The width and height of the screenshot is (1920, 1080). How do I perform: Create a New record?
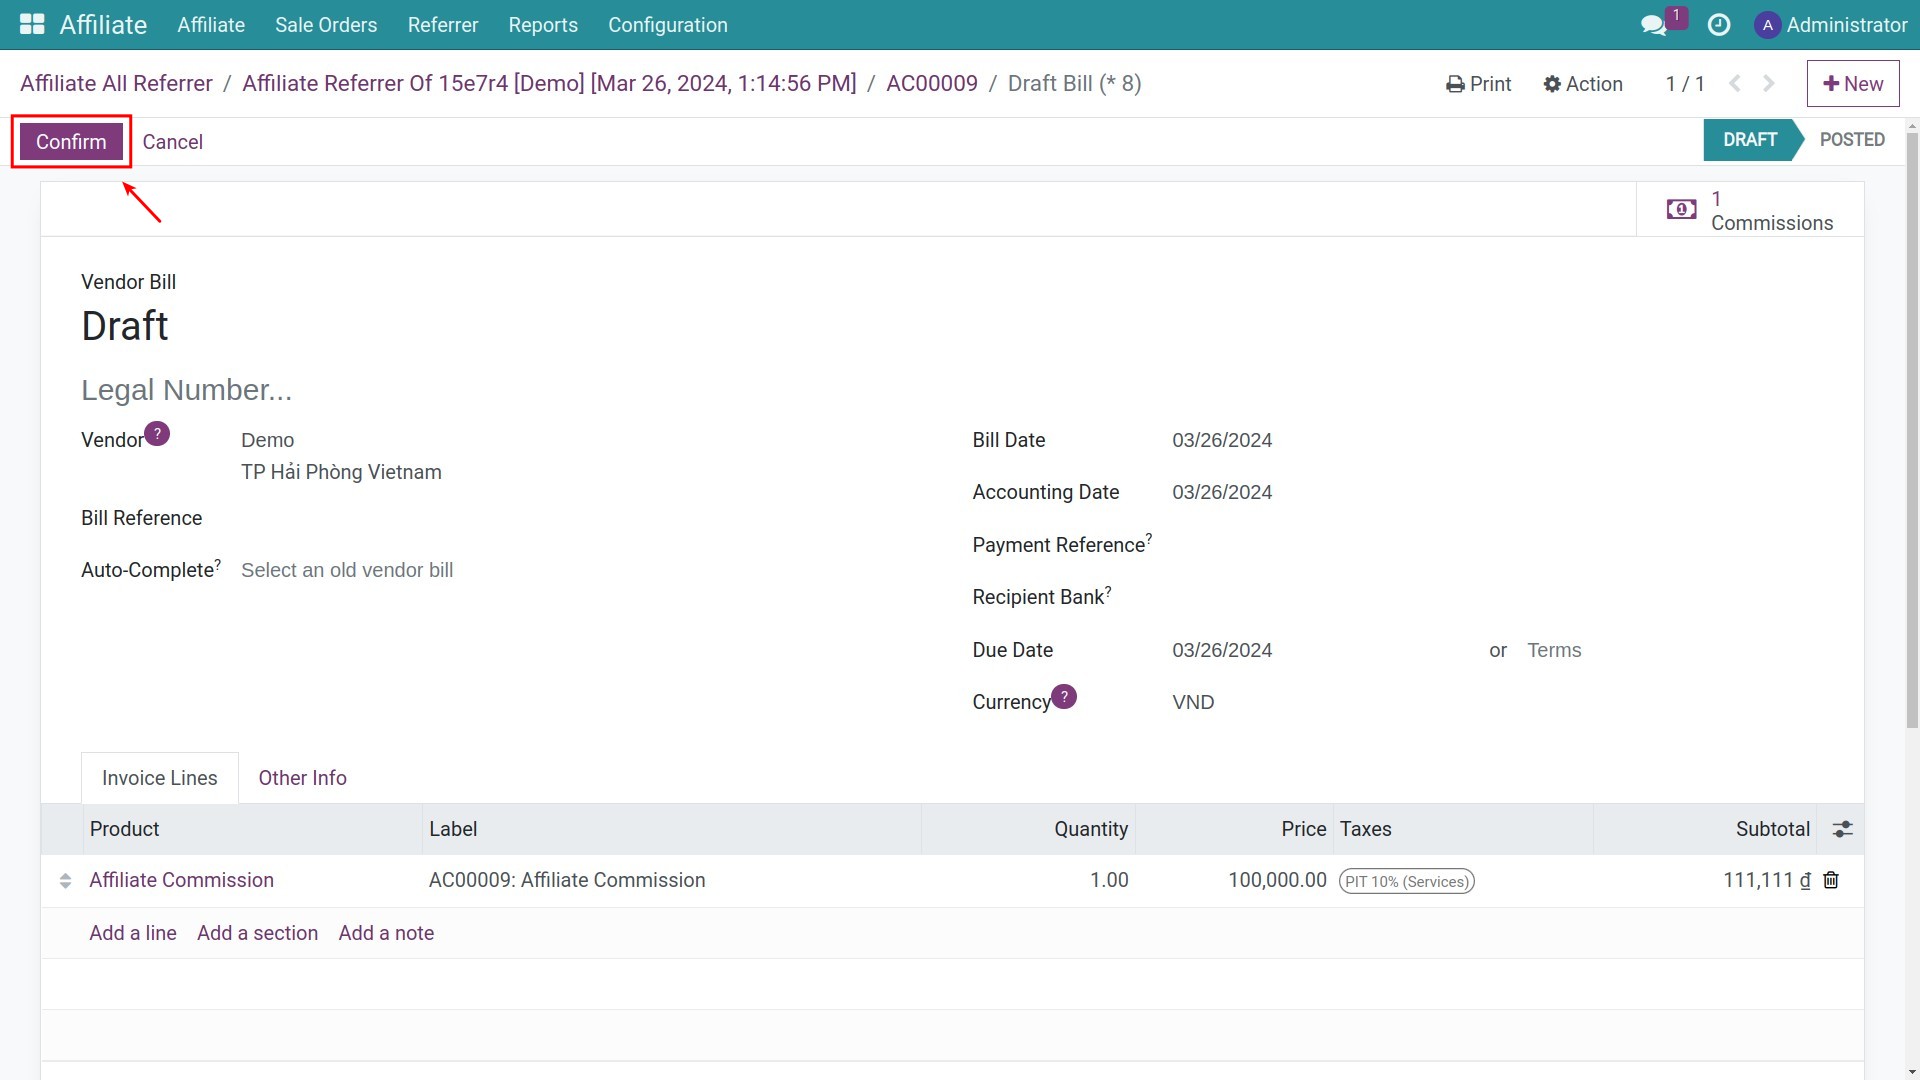[1853, 84]
